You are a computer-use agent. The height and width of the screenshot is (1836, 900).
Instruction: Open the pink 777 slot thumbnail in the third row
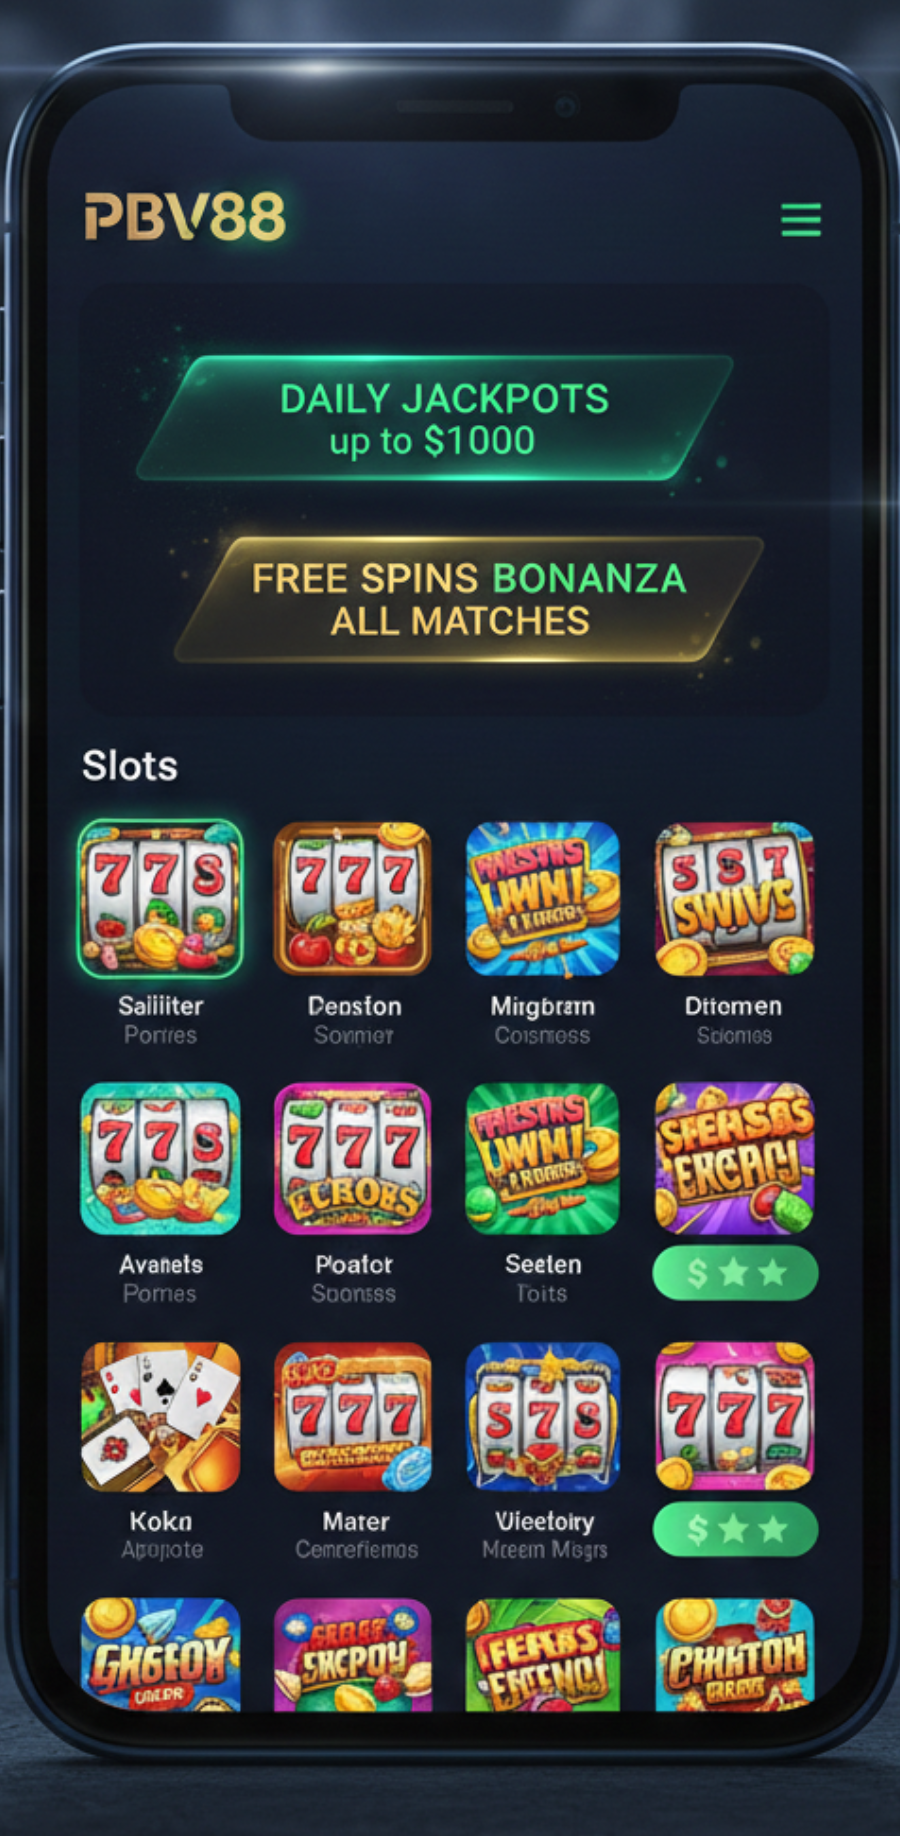click(734, 1417)
